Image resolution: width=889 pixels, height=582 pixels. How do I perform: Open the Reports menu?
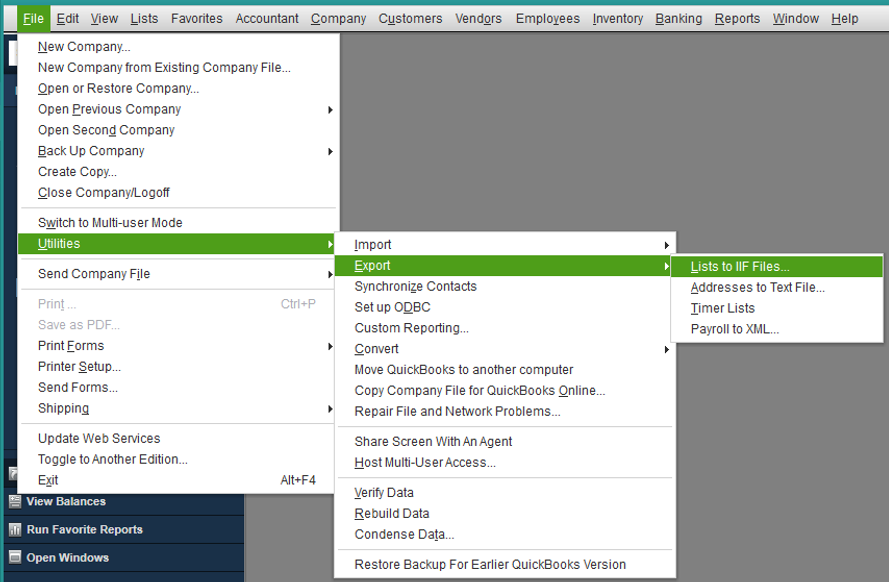737,19
